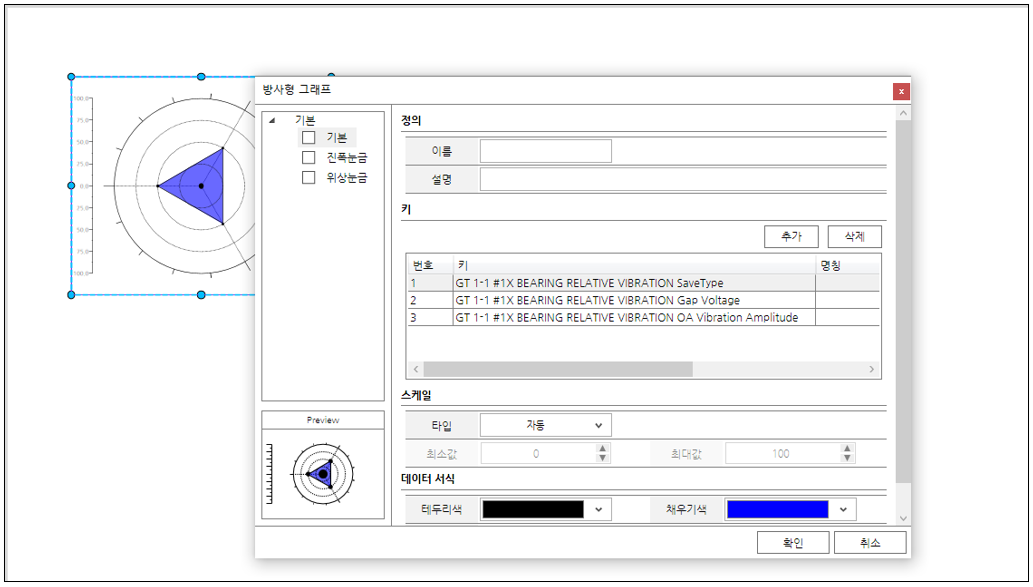The width and height of the screenshot is (1033, 587).
Task: Enable the 진폭눈금 checkbox
Action: (308, 157)
